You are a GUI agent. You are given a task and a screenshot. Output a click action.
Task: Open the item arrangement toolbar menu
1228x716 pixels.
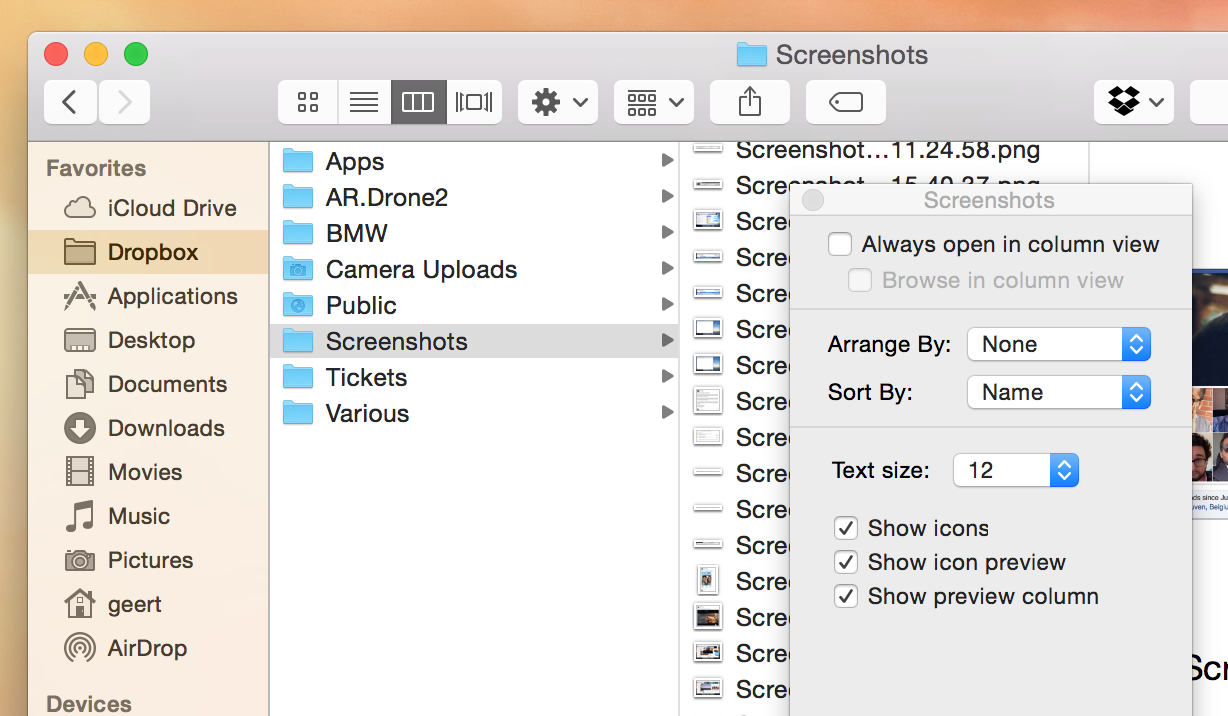point(653,102)
